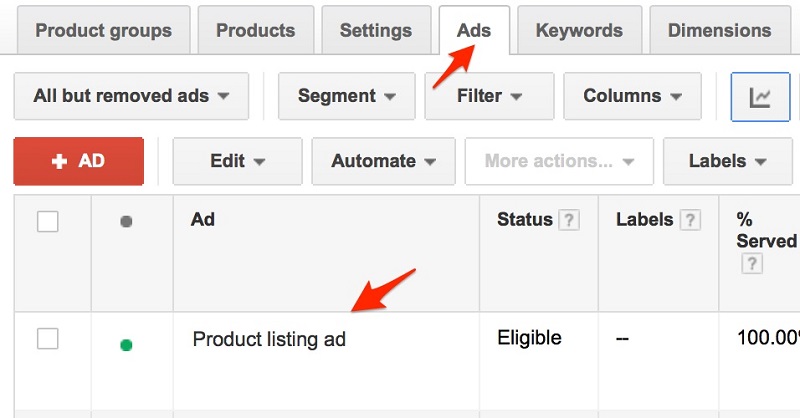Click the Product listing ad entry
Image resolution: width=800 pixels, height=418 pixels.
coord(269,340)
